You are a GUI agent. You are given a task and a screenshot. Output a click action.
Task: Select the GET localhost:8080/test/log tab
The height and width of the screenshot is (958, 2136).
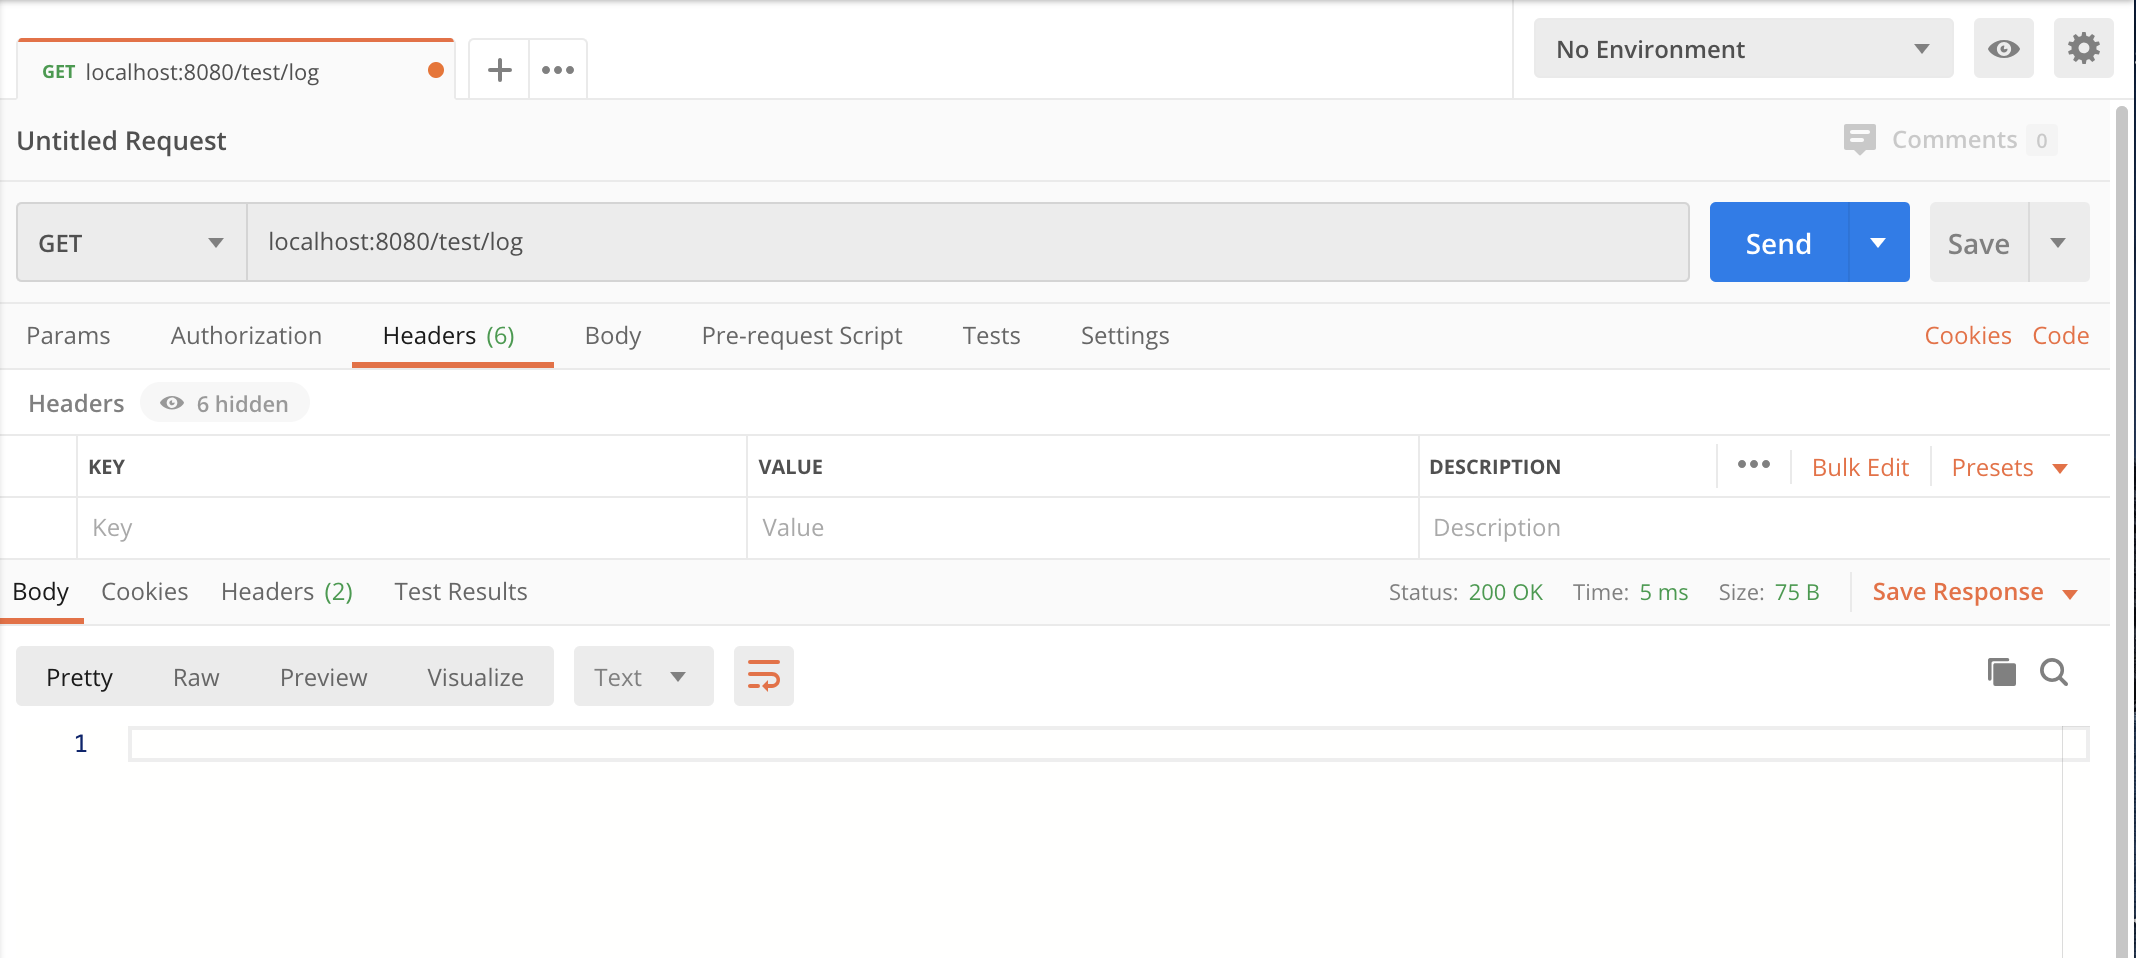236,70
